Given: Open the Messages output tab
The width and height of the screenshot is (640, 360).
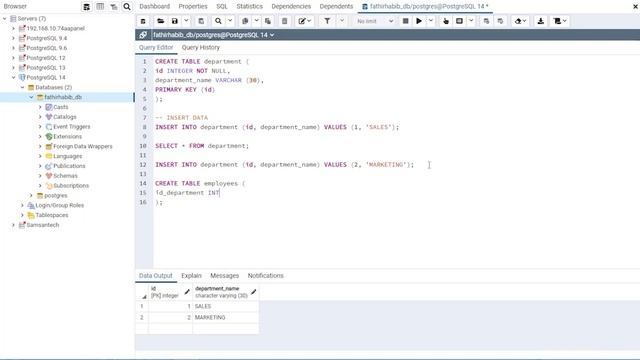Looking at the screenshot, I should pyautogui.click(x=224, y=276).
